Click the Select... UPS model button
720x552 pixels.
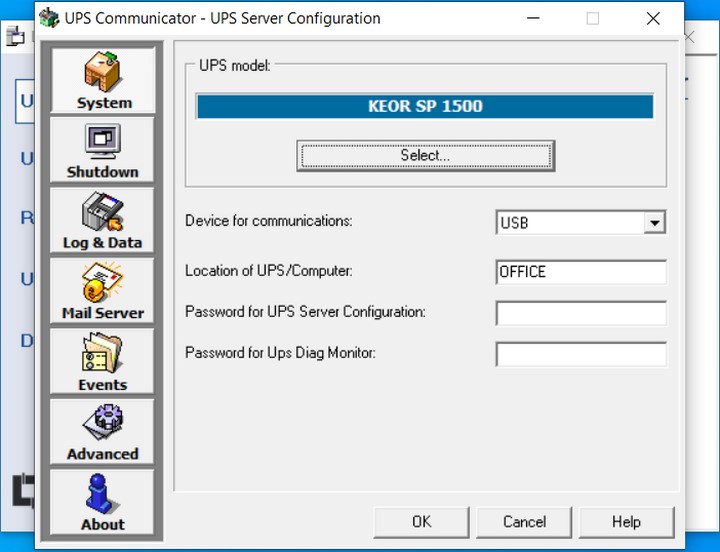pos(426,156)
